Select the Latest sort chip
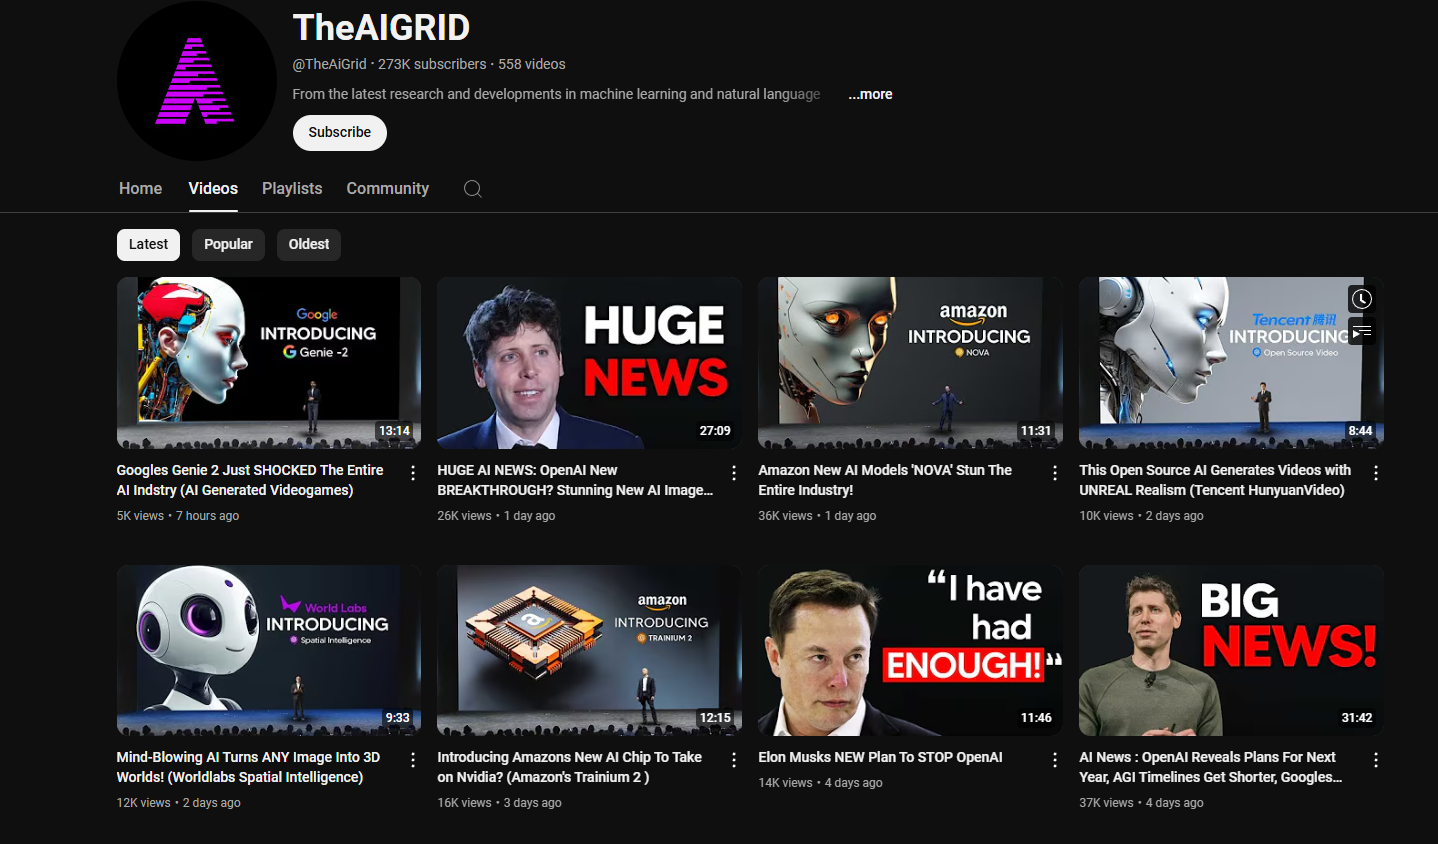The width and height of the screenshot is (1438, 844). 148,244
